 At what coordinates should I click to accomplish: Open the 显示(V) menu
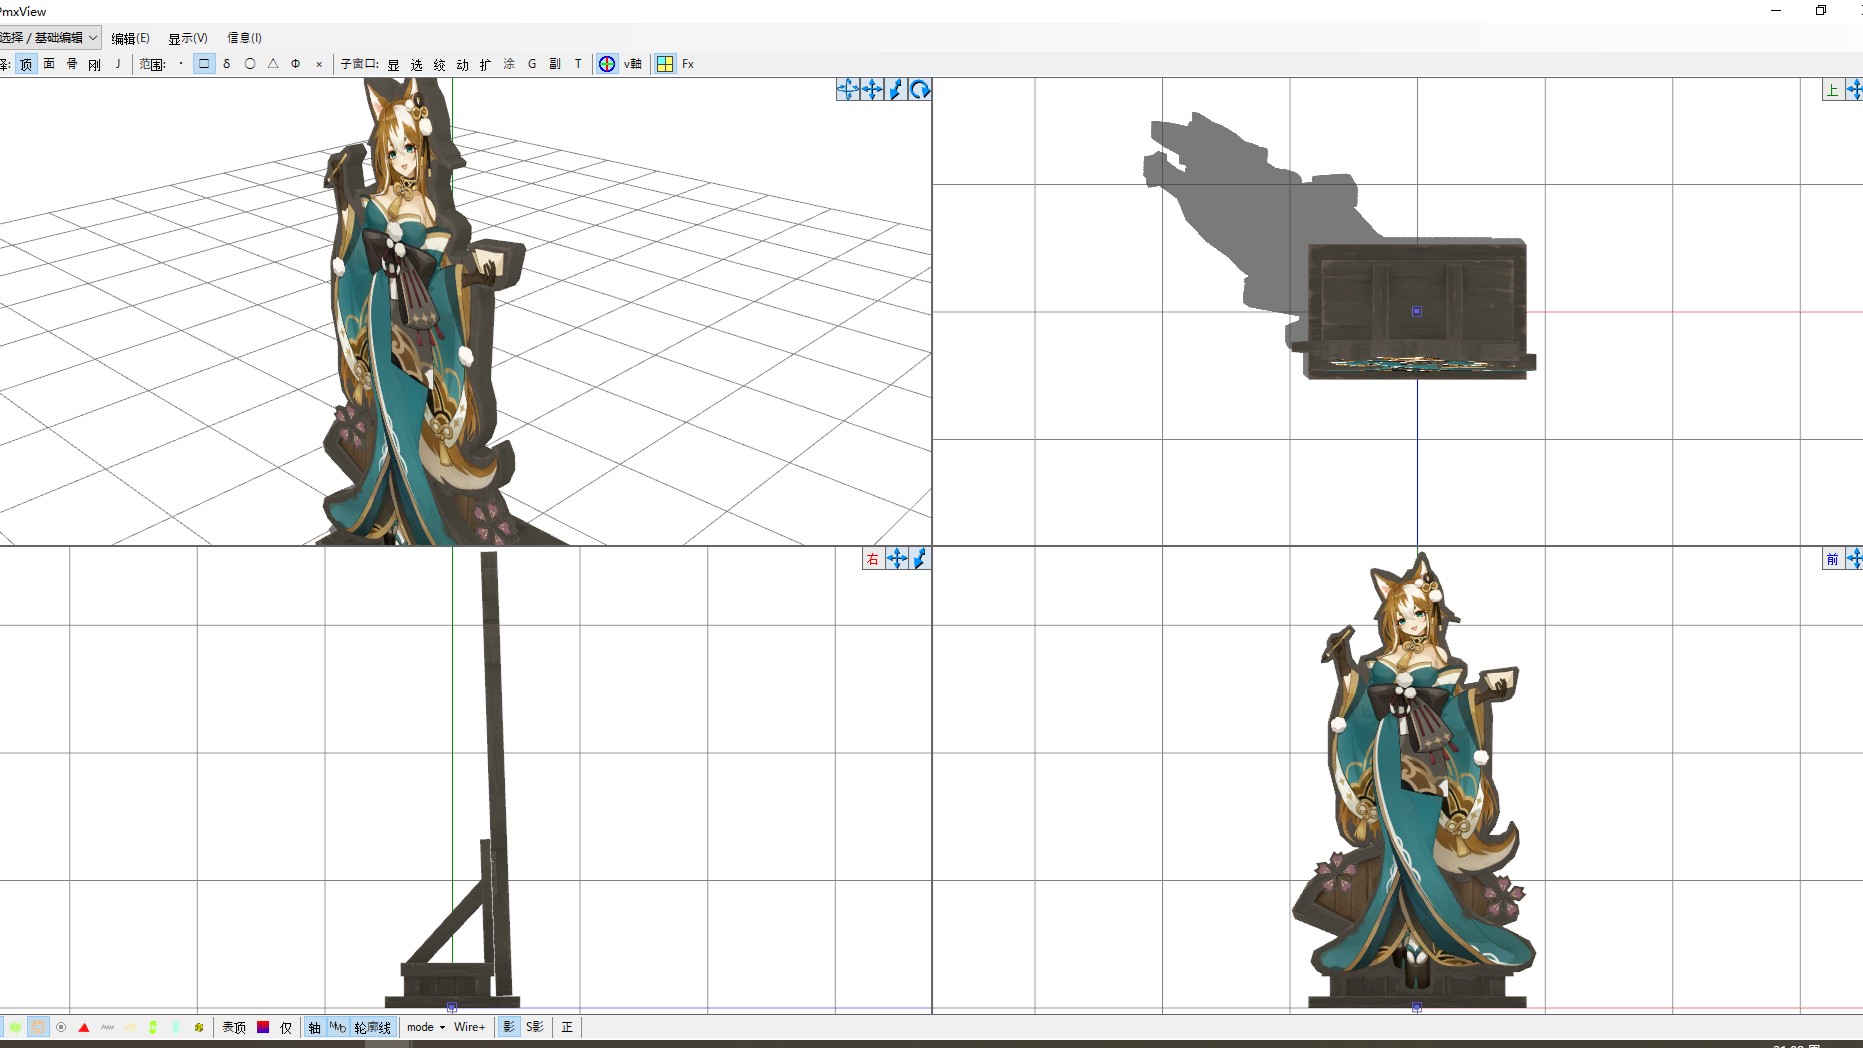coord(187,38)
